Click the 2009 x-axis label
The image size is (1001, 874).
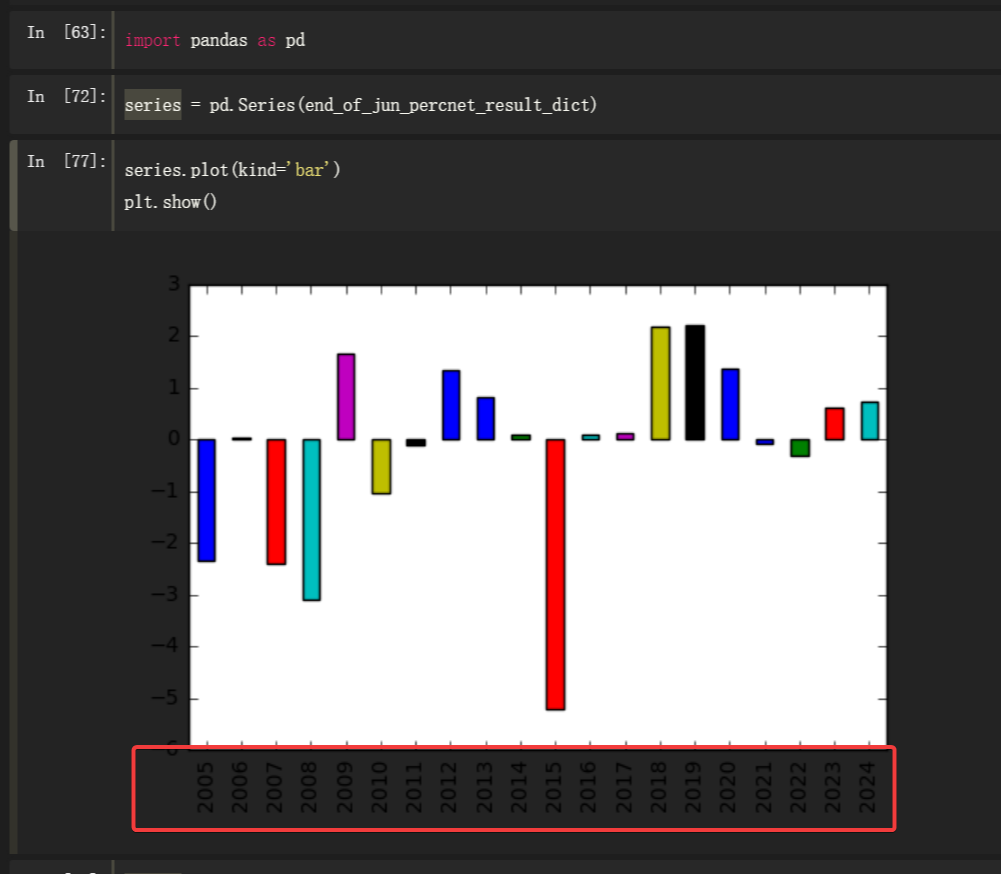(345, 787)
